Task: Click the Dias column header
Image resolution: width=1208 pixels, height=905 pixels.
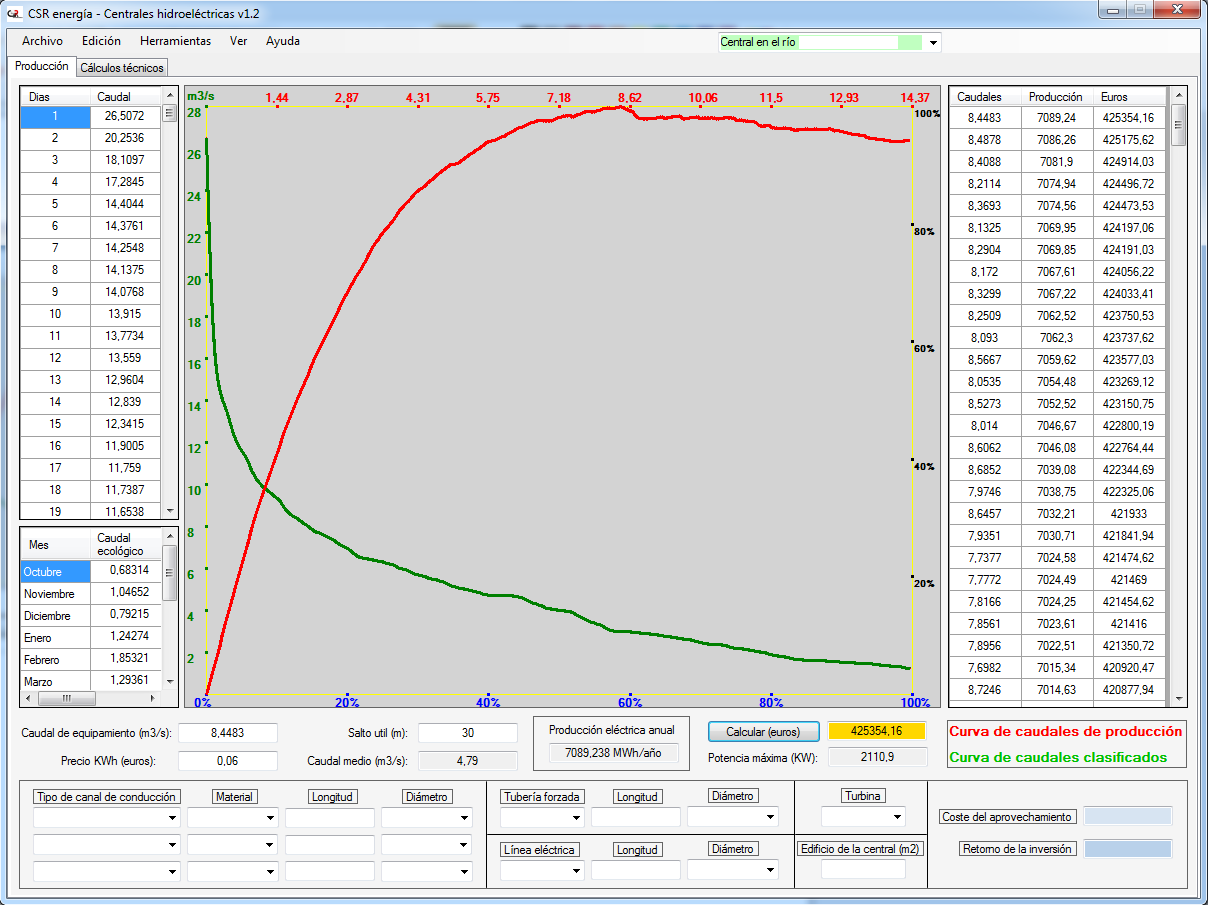Action: [x=55, y=96]
